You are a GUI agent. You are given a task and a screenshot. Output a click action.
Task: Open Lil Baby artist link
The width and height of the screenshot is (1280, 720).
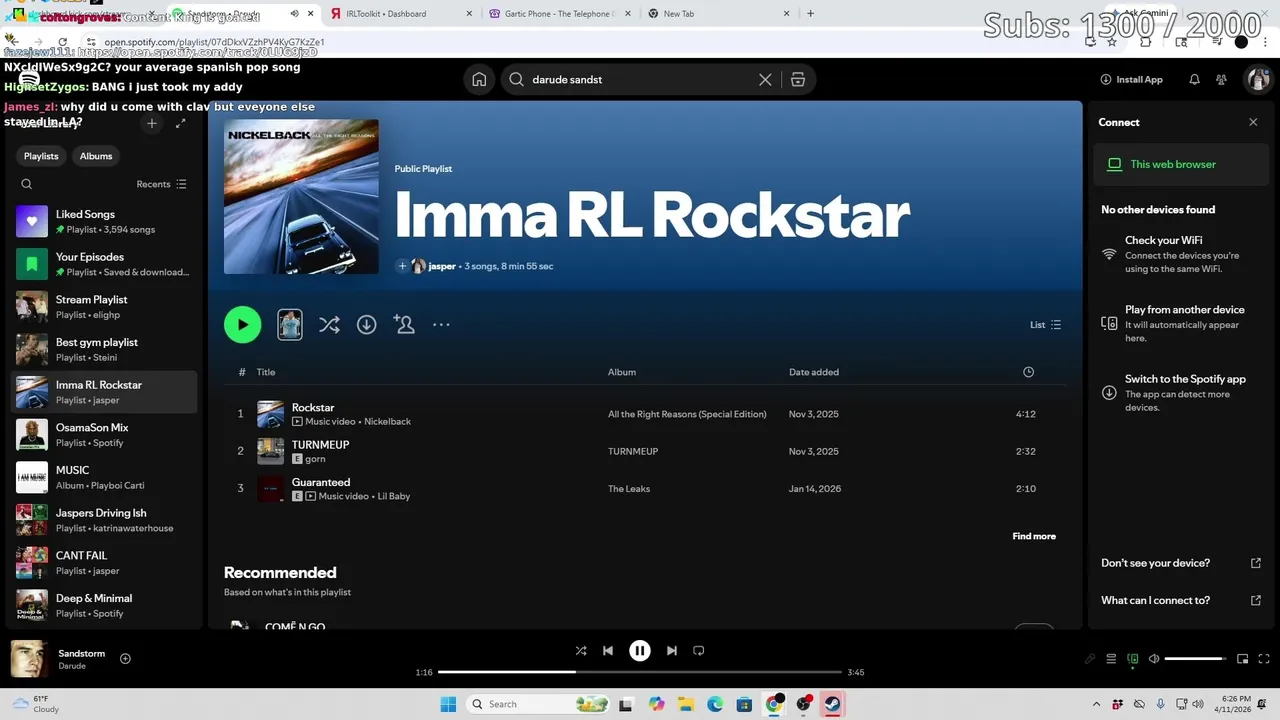[393, 496]
